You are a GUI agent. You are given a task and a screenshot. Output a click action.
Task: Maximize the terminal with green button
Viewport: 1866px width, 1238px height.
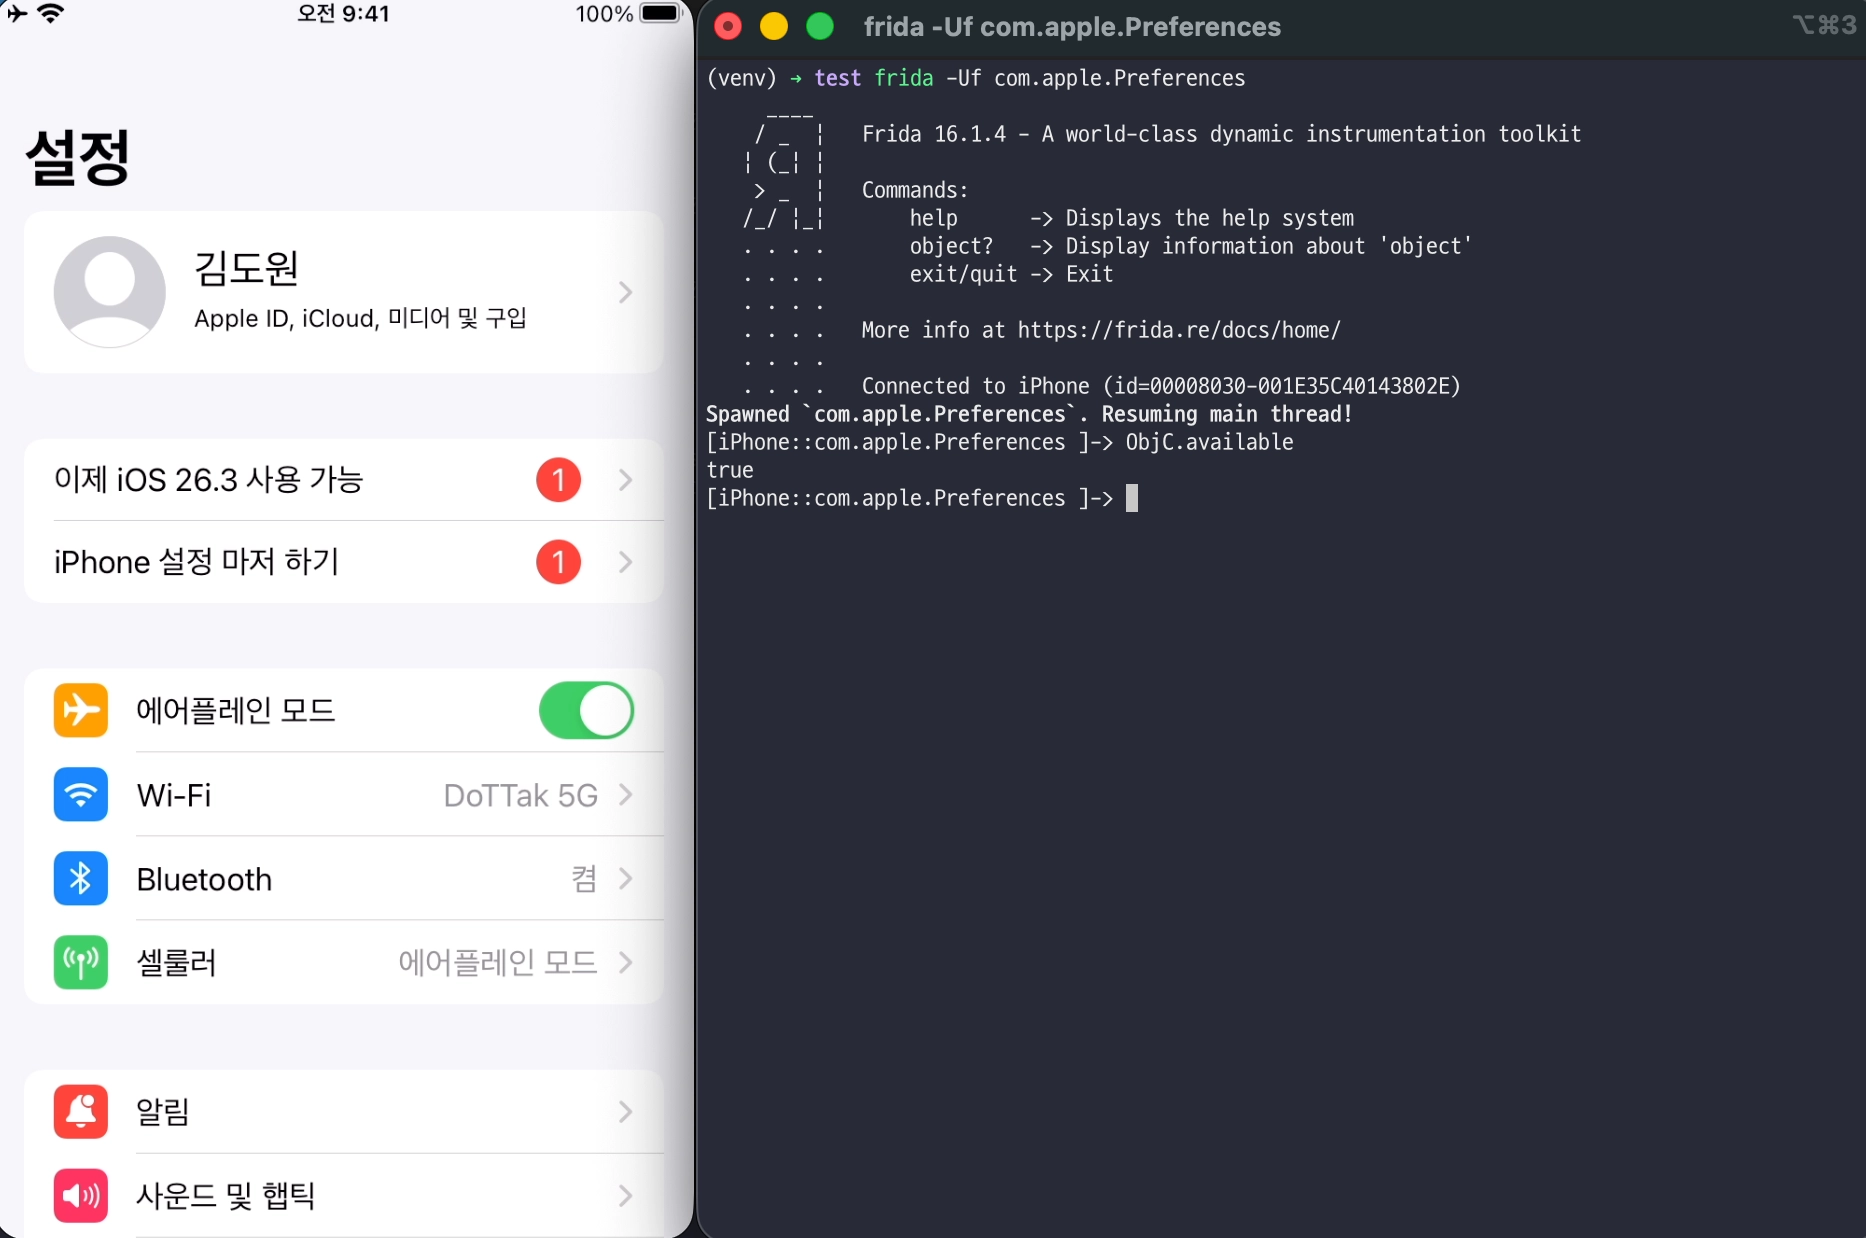click(820, 27)
